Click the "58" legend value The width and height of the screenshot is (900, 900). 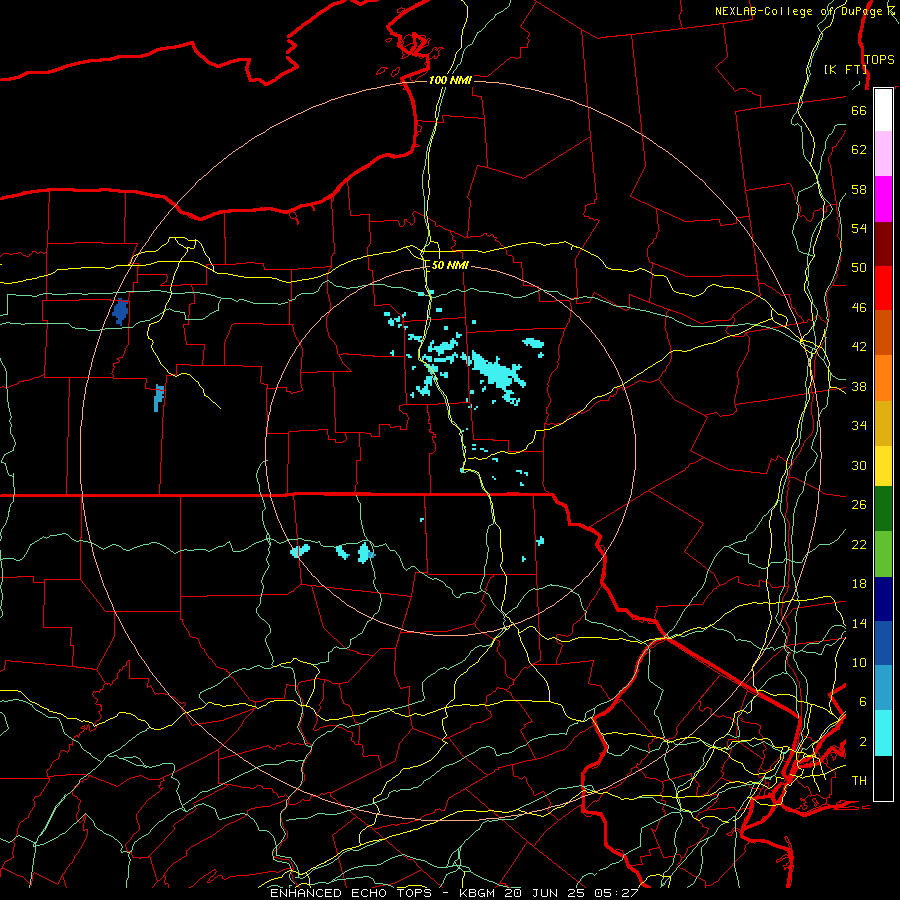coord(859,189)
